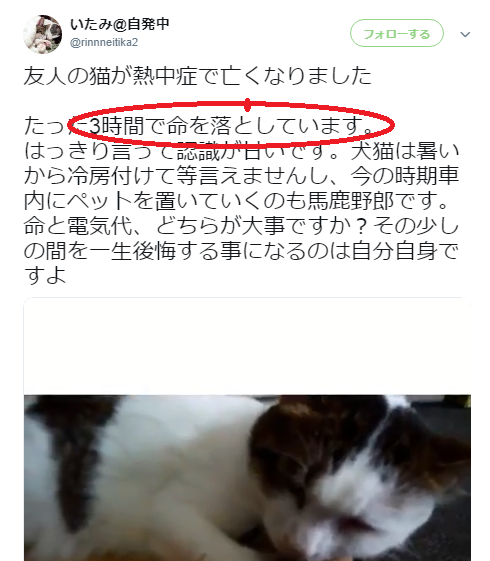Open the @rinnneitika2 handle link
Screen dimensions: 490x561
pyautogui.click(x=104, y=43)
